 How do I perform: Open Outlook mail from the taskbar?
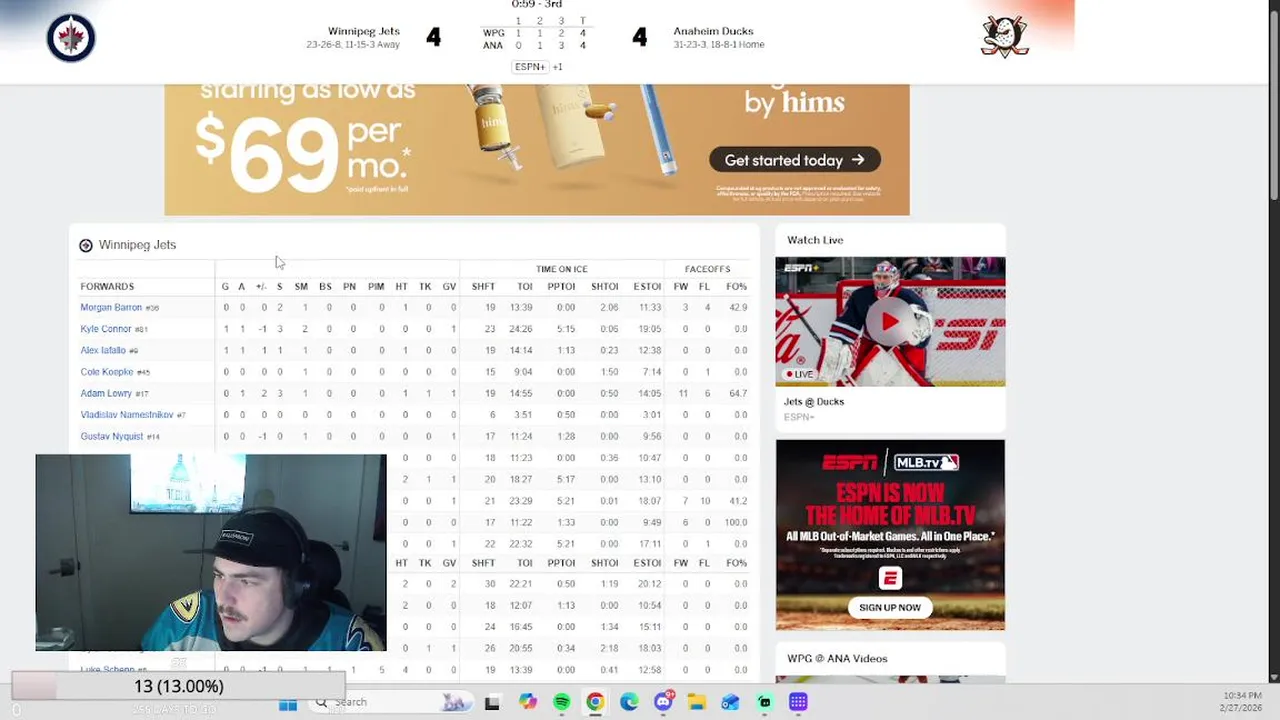[x=730, y=703]
